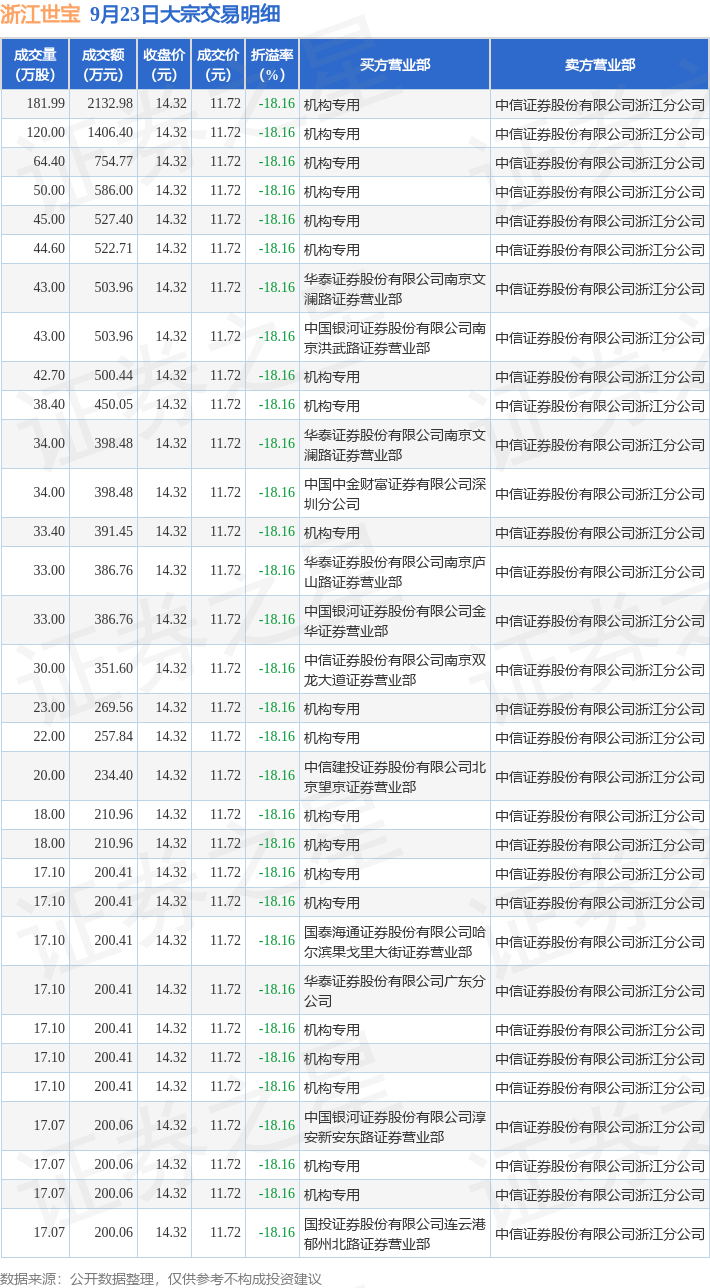Click buyer 中信建投证券北京望京证券营业部
Image resolution: width=710 pixels, height=1288 pixels.
(395, 776)
